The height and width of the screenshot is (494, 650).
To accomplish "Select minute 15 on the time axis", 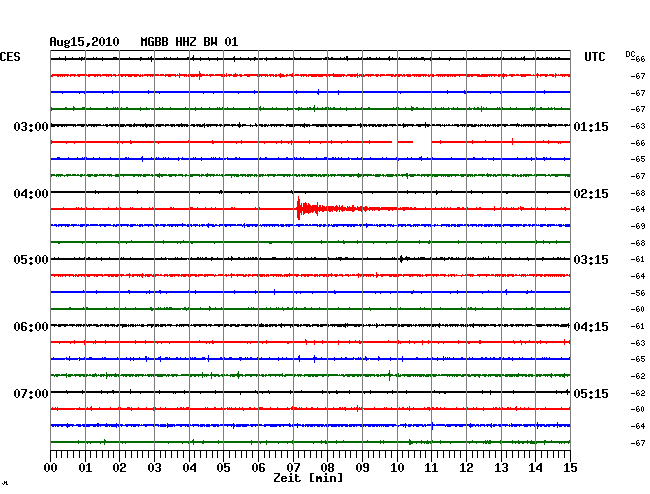I will tap(570, 468).
